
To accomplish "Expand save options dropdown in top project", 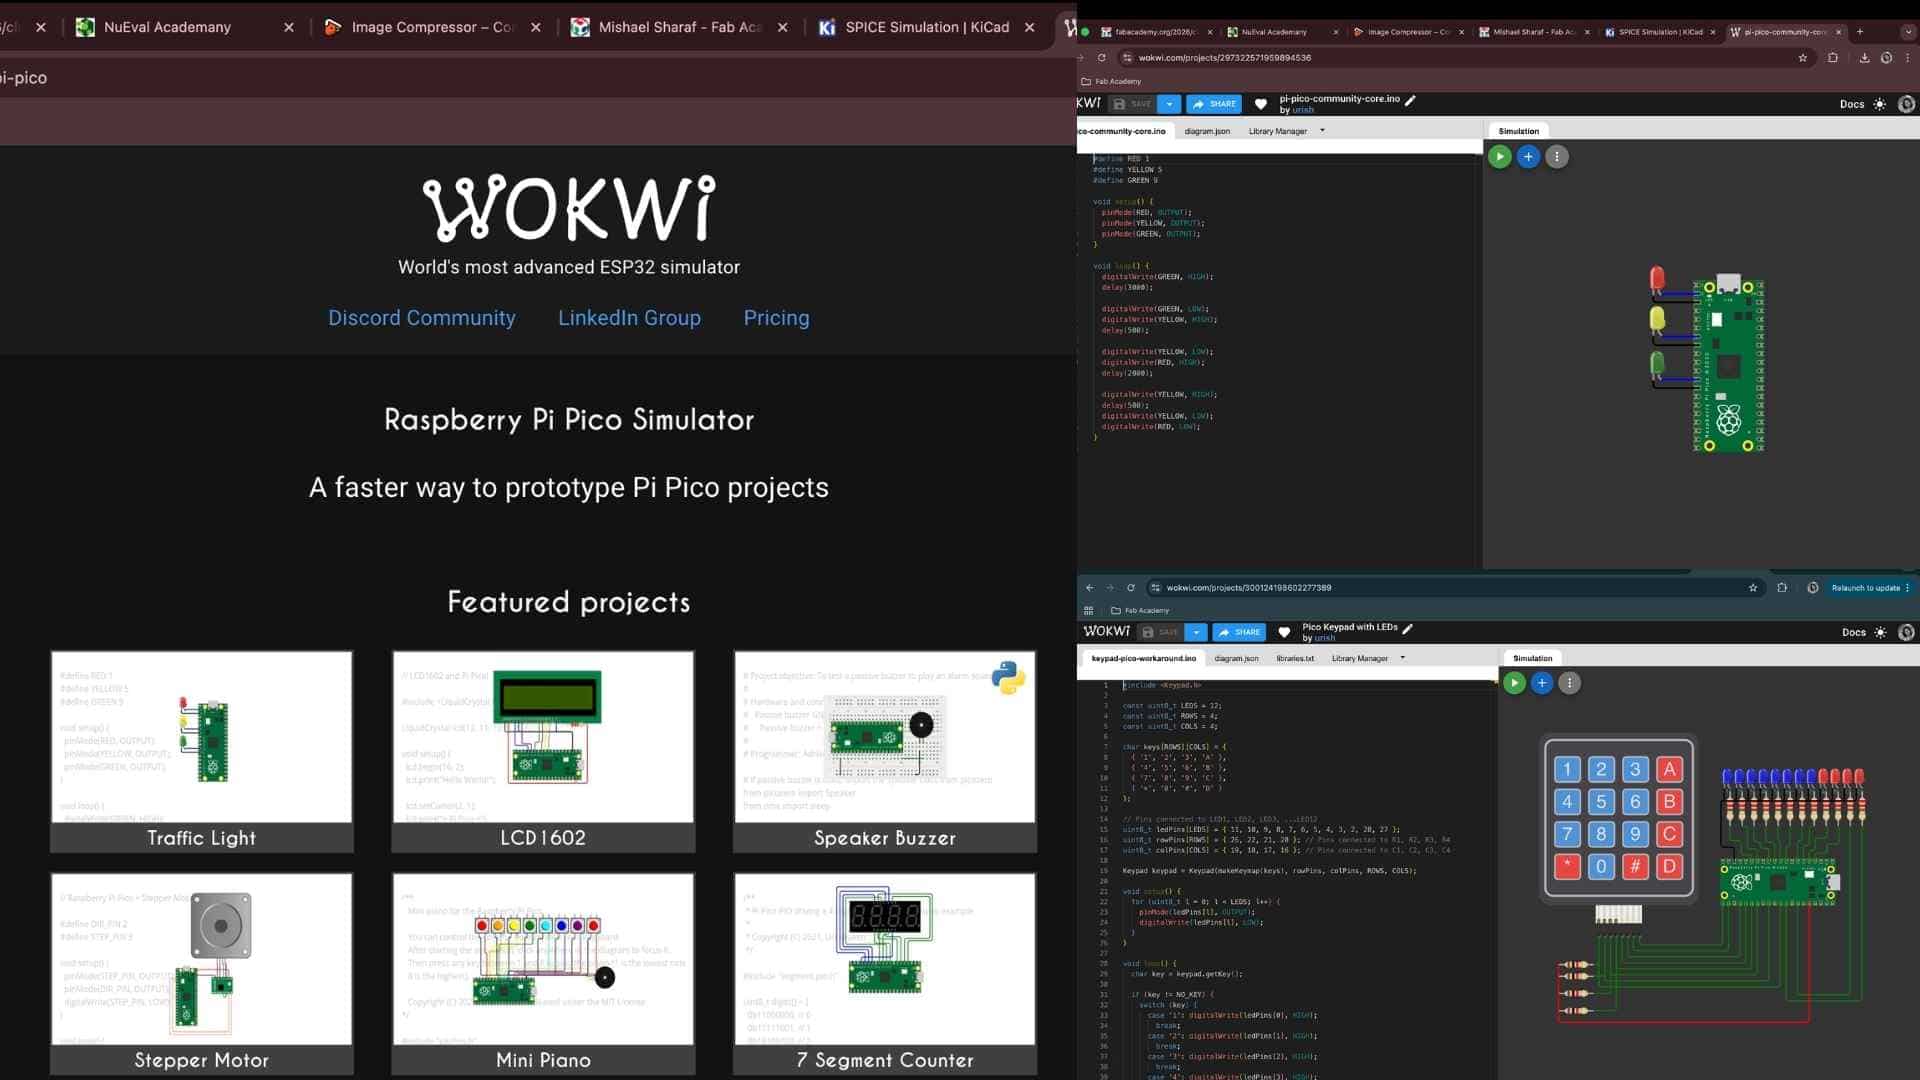I will (x=1169, y=104).
